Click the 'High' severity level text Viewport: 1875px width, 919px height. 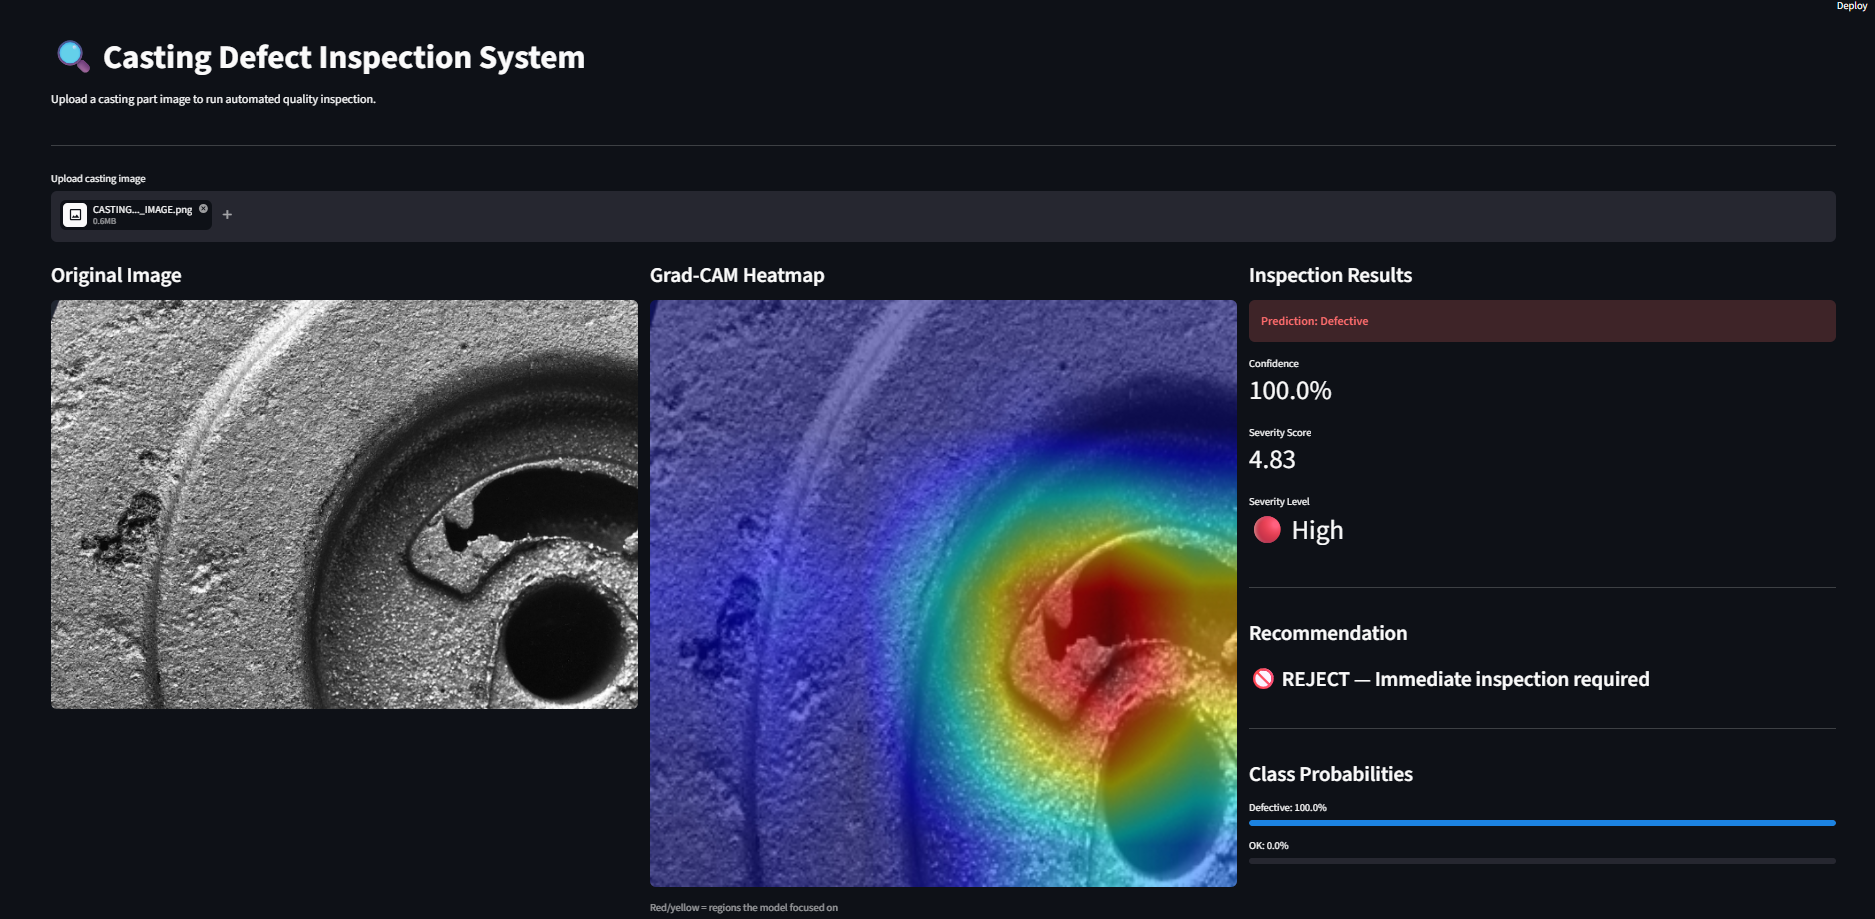pos(1317,530)
